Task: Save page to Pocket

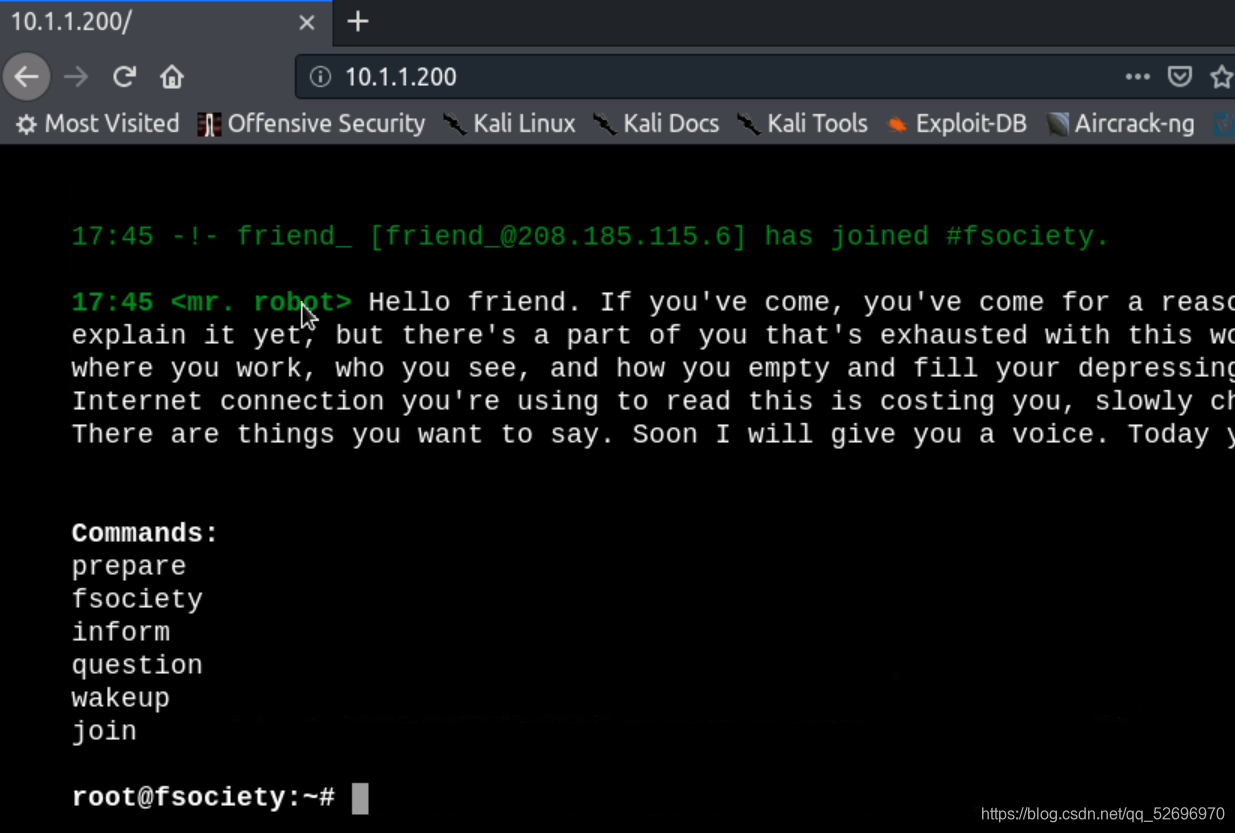Action: [x=1180, y=76]
